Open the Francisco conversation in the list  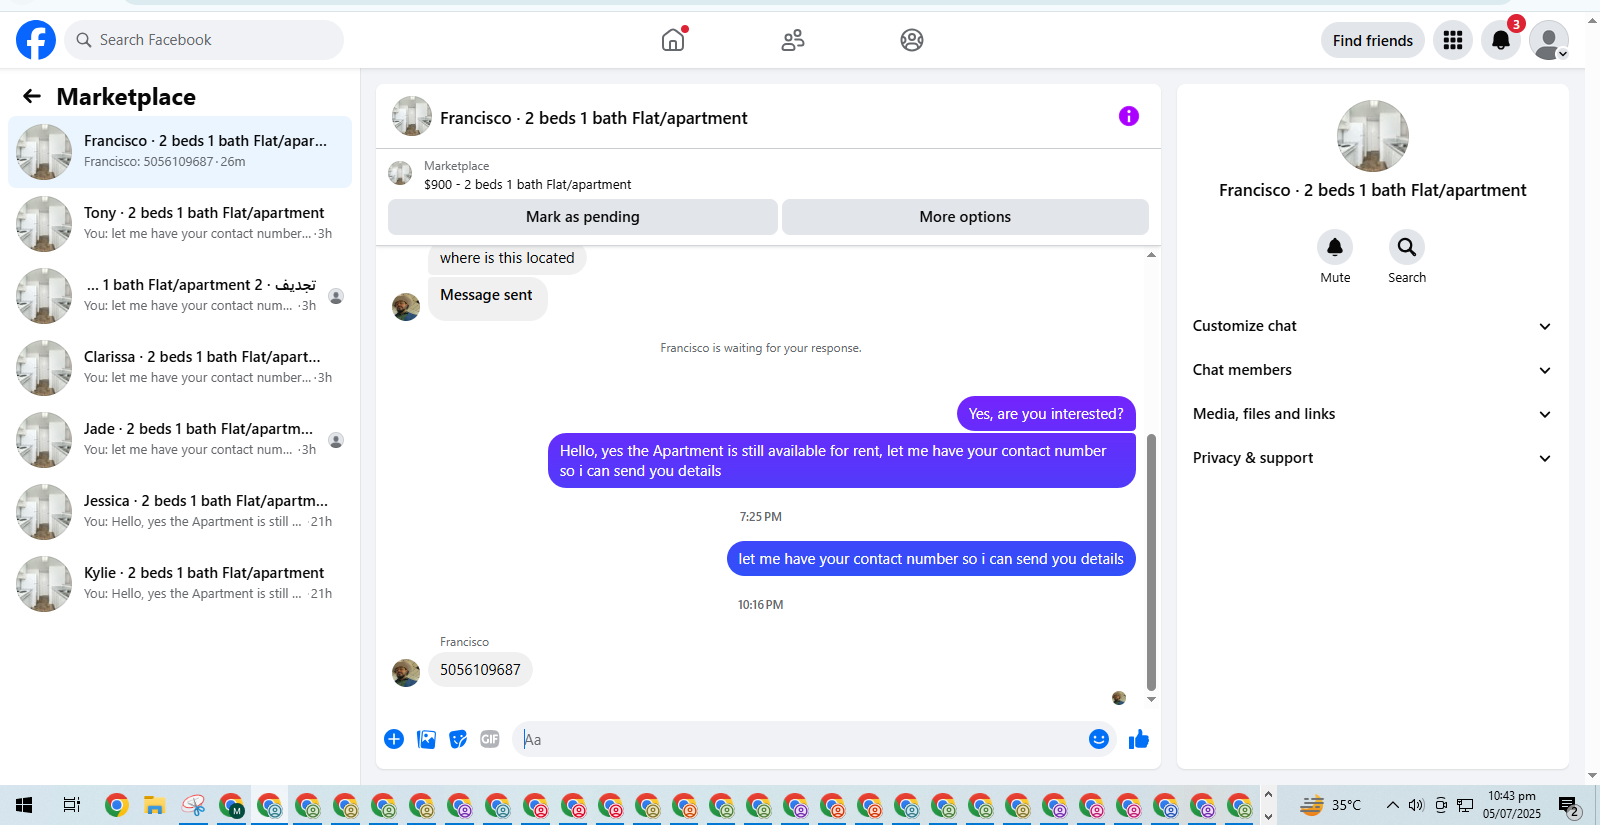[180, 152]
